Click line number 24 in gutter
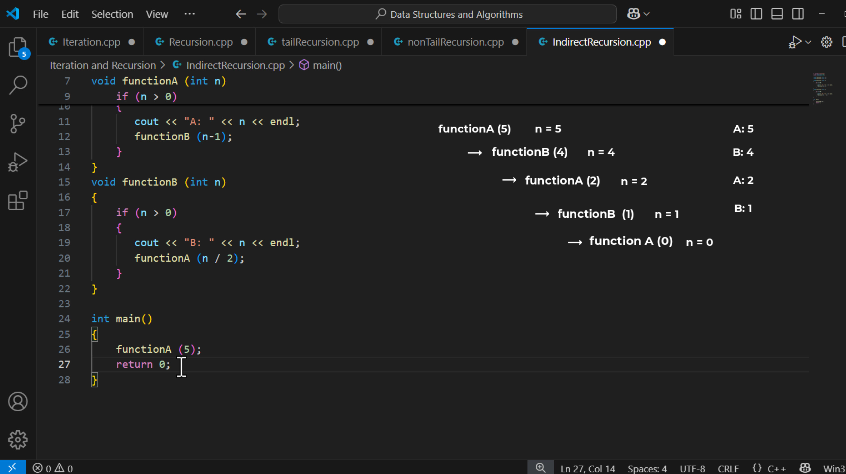This screenshot has width=846, height=474. [x=64, y=319]
